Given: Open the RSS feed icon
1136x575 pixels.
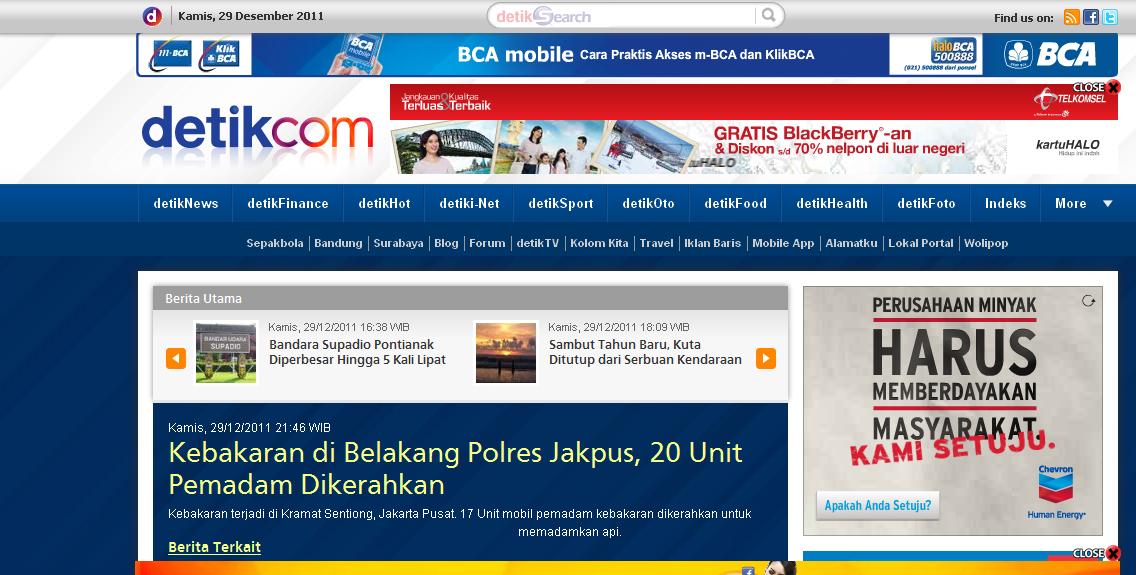Looking at the screenshot, I should coord(1072,17).
